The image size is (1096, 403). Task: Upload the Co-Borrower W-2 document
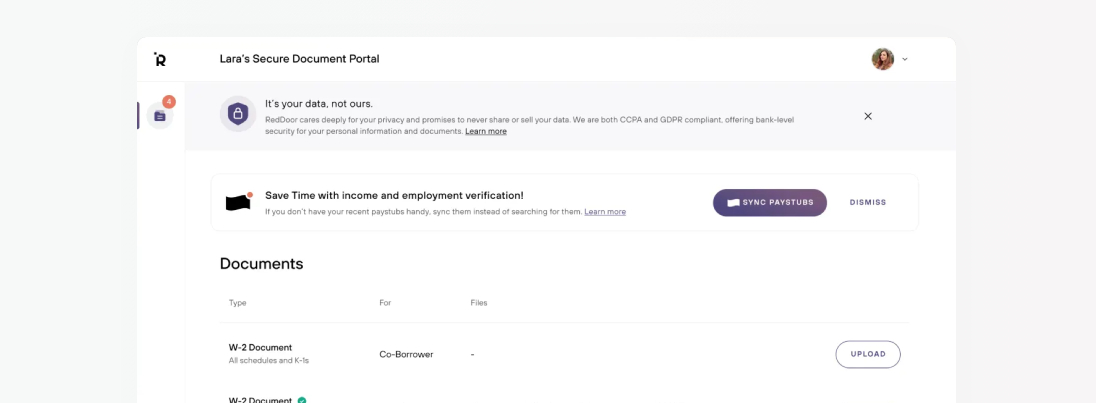tap(868, 354)
